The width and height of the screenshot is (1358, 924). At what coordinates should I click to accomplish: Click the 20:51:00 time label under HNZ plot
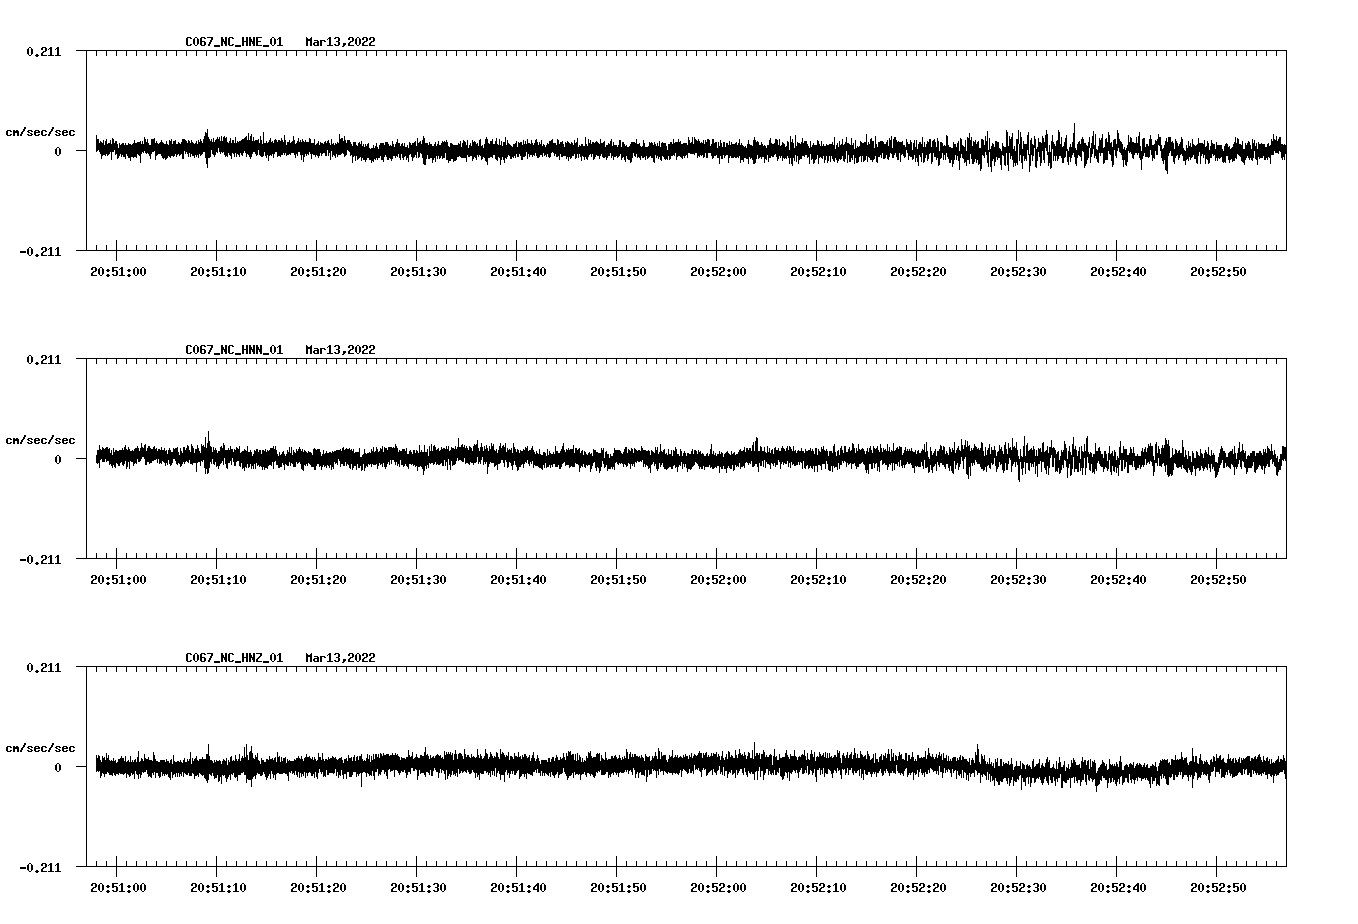pos(118,888)
